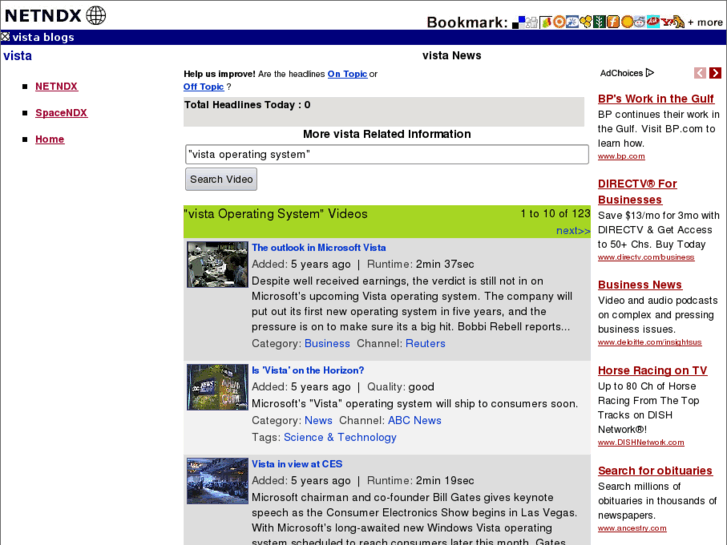Image resolution: width=727 pixels, height=545 pixels.
Task: Click the colorful green-red bookmark icon
Action: [x=546, y=22]
